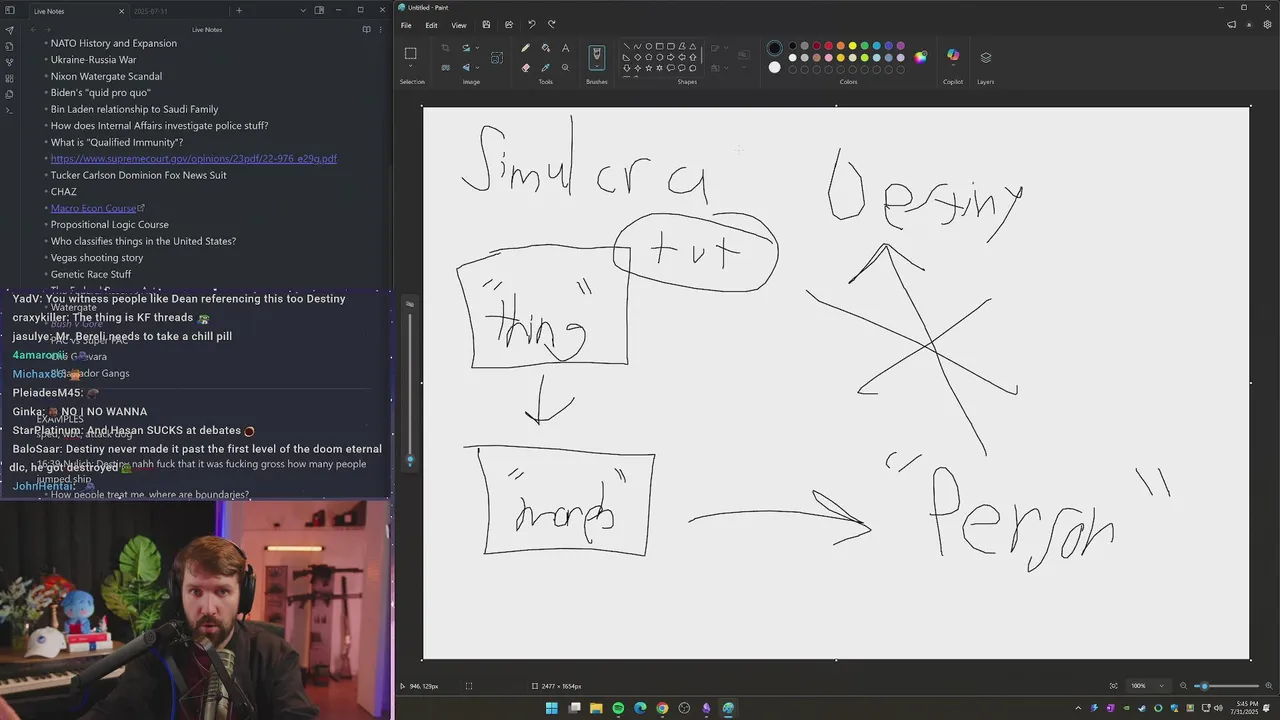Open the Obsidian tab list dropdown chevron

click(303, 10)
